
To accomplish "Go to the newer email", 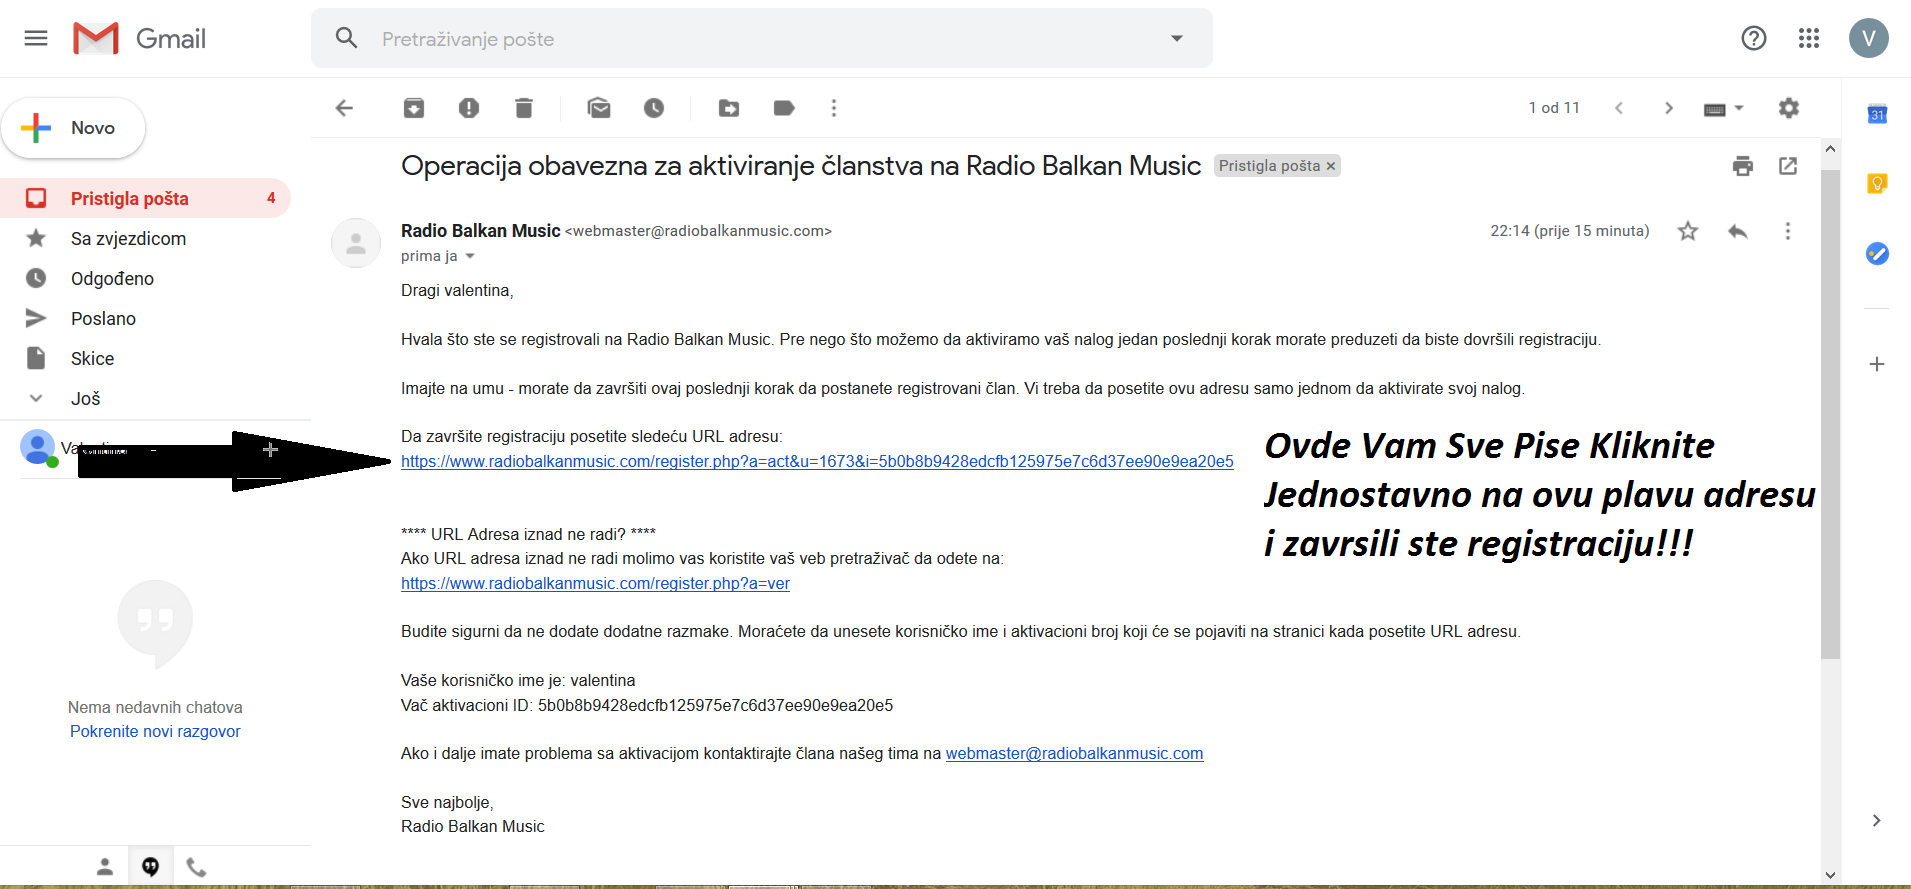I will pyautogui.click(x=1619, y=108).
